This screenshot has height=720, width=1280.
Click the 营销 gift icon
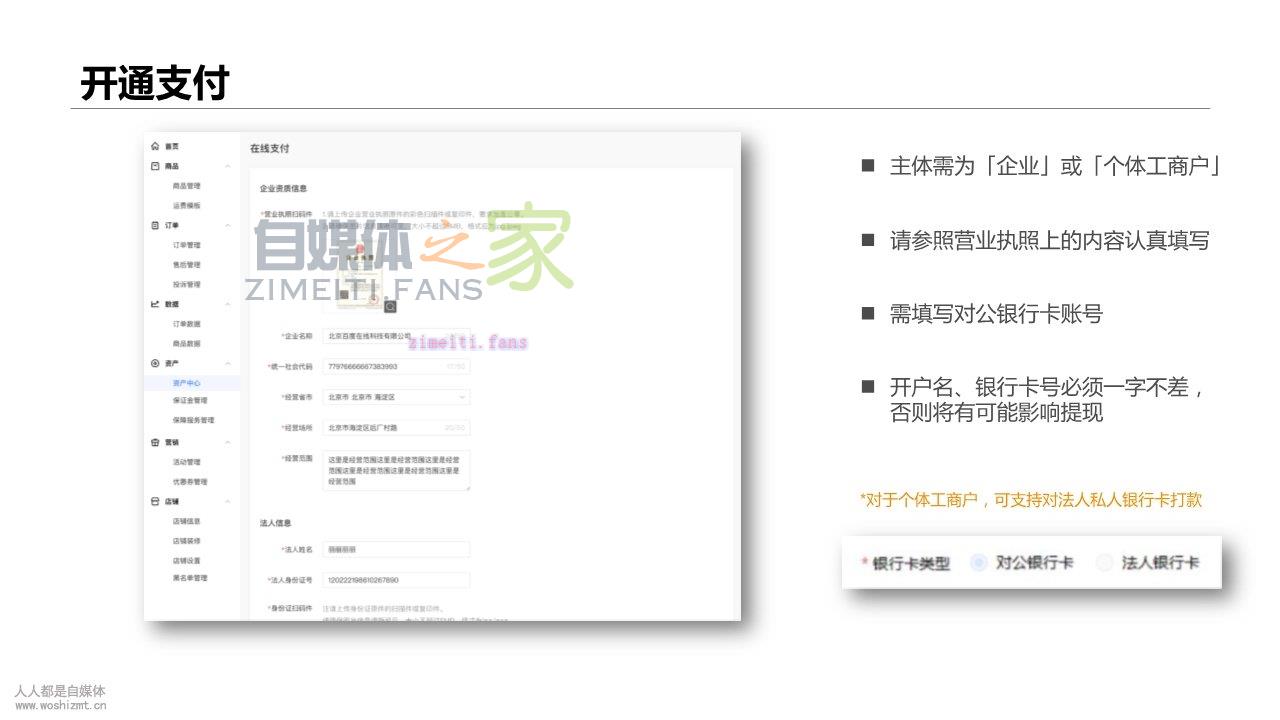155,442
